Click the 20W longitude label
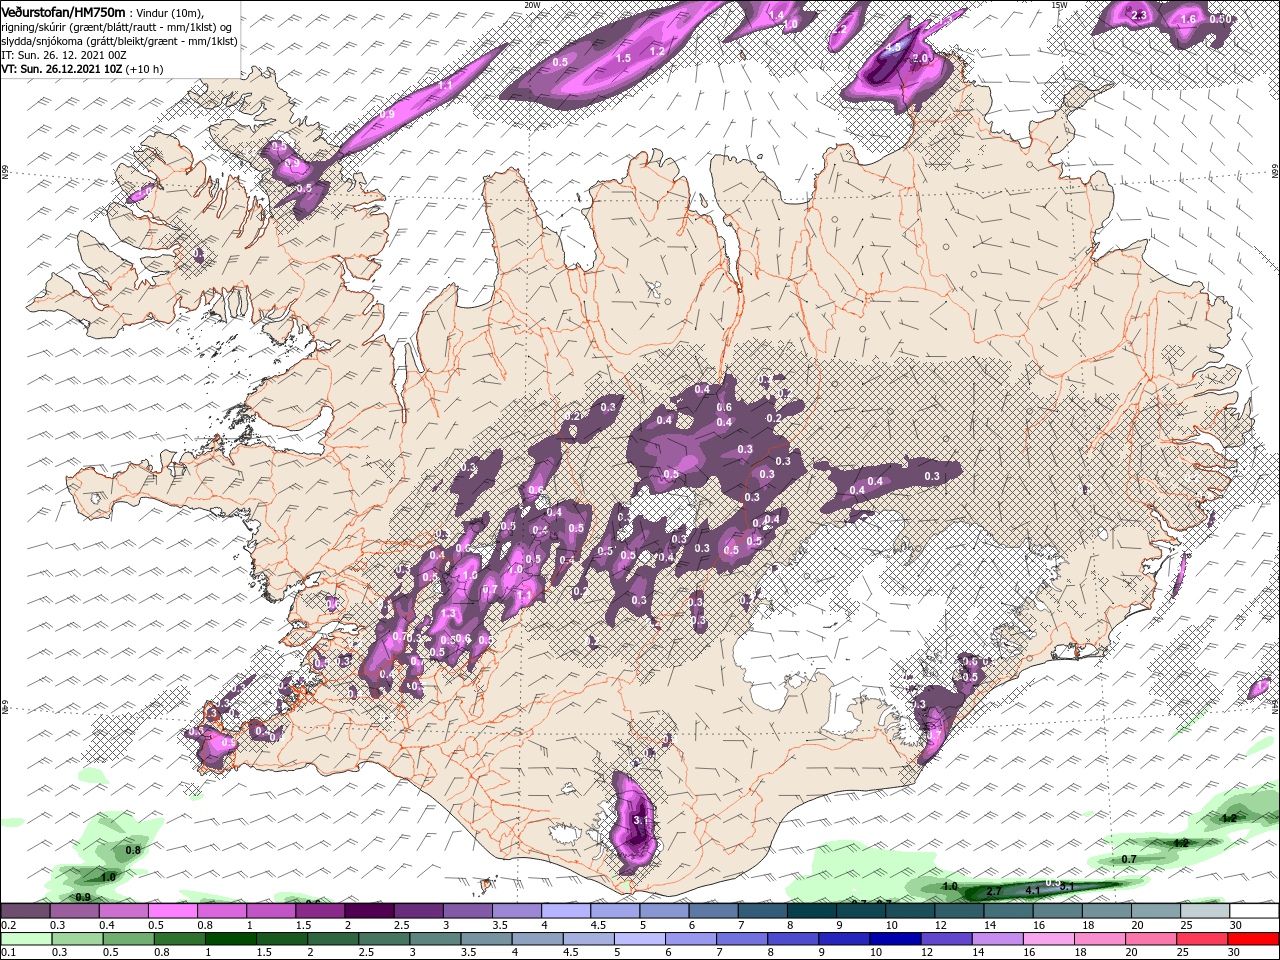 point(532,5)
